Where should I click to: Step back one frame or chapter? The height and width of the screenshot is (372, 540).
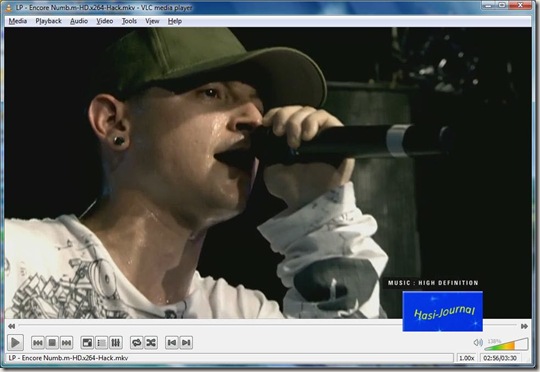pyautogui.click(x=172, y=343)
